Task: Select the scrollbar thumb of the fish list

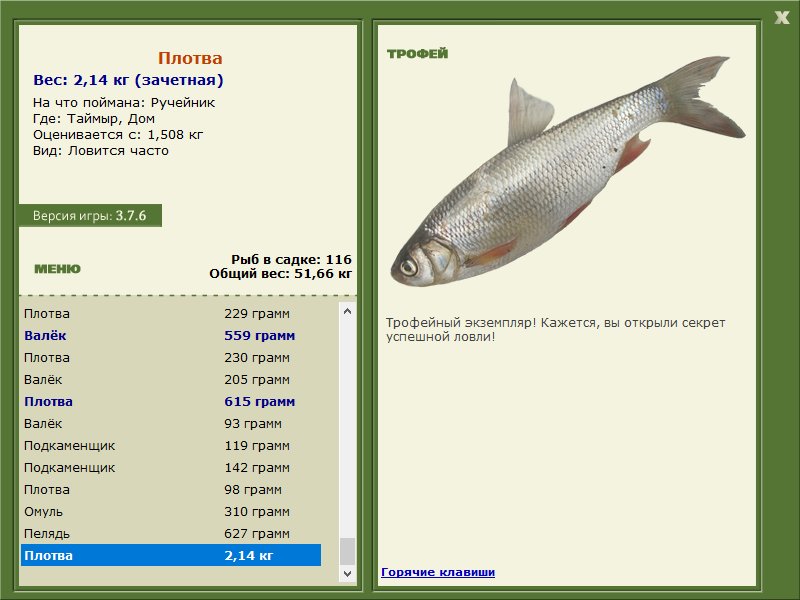Action: [347, 551]
